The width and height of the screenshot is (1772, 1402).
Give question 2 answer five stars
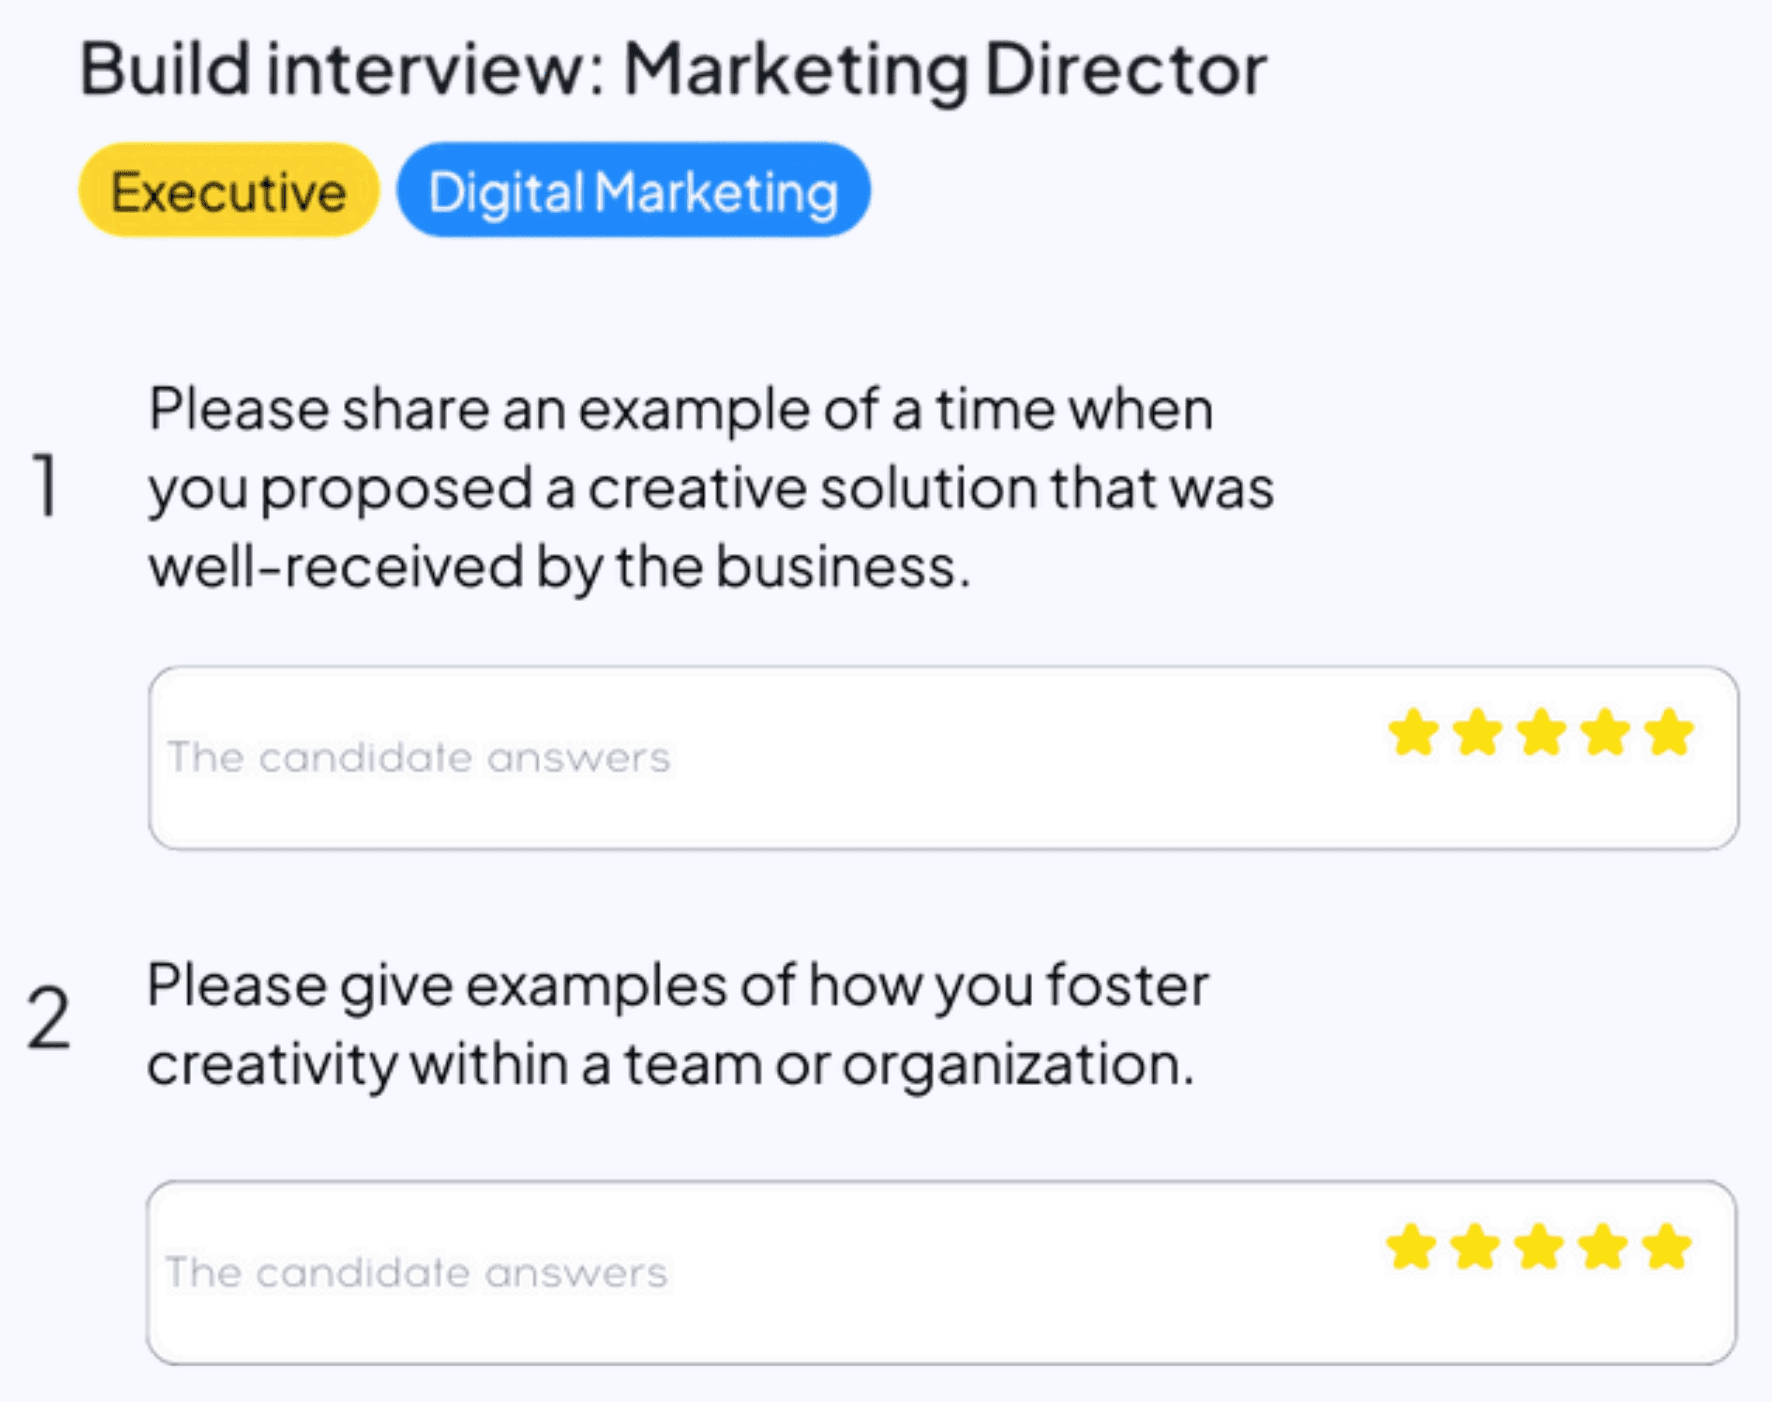pyautogui.click(x=1667, y=1247)
